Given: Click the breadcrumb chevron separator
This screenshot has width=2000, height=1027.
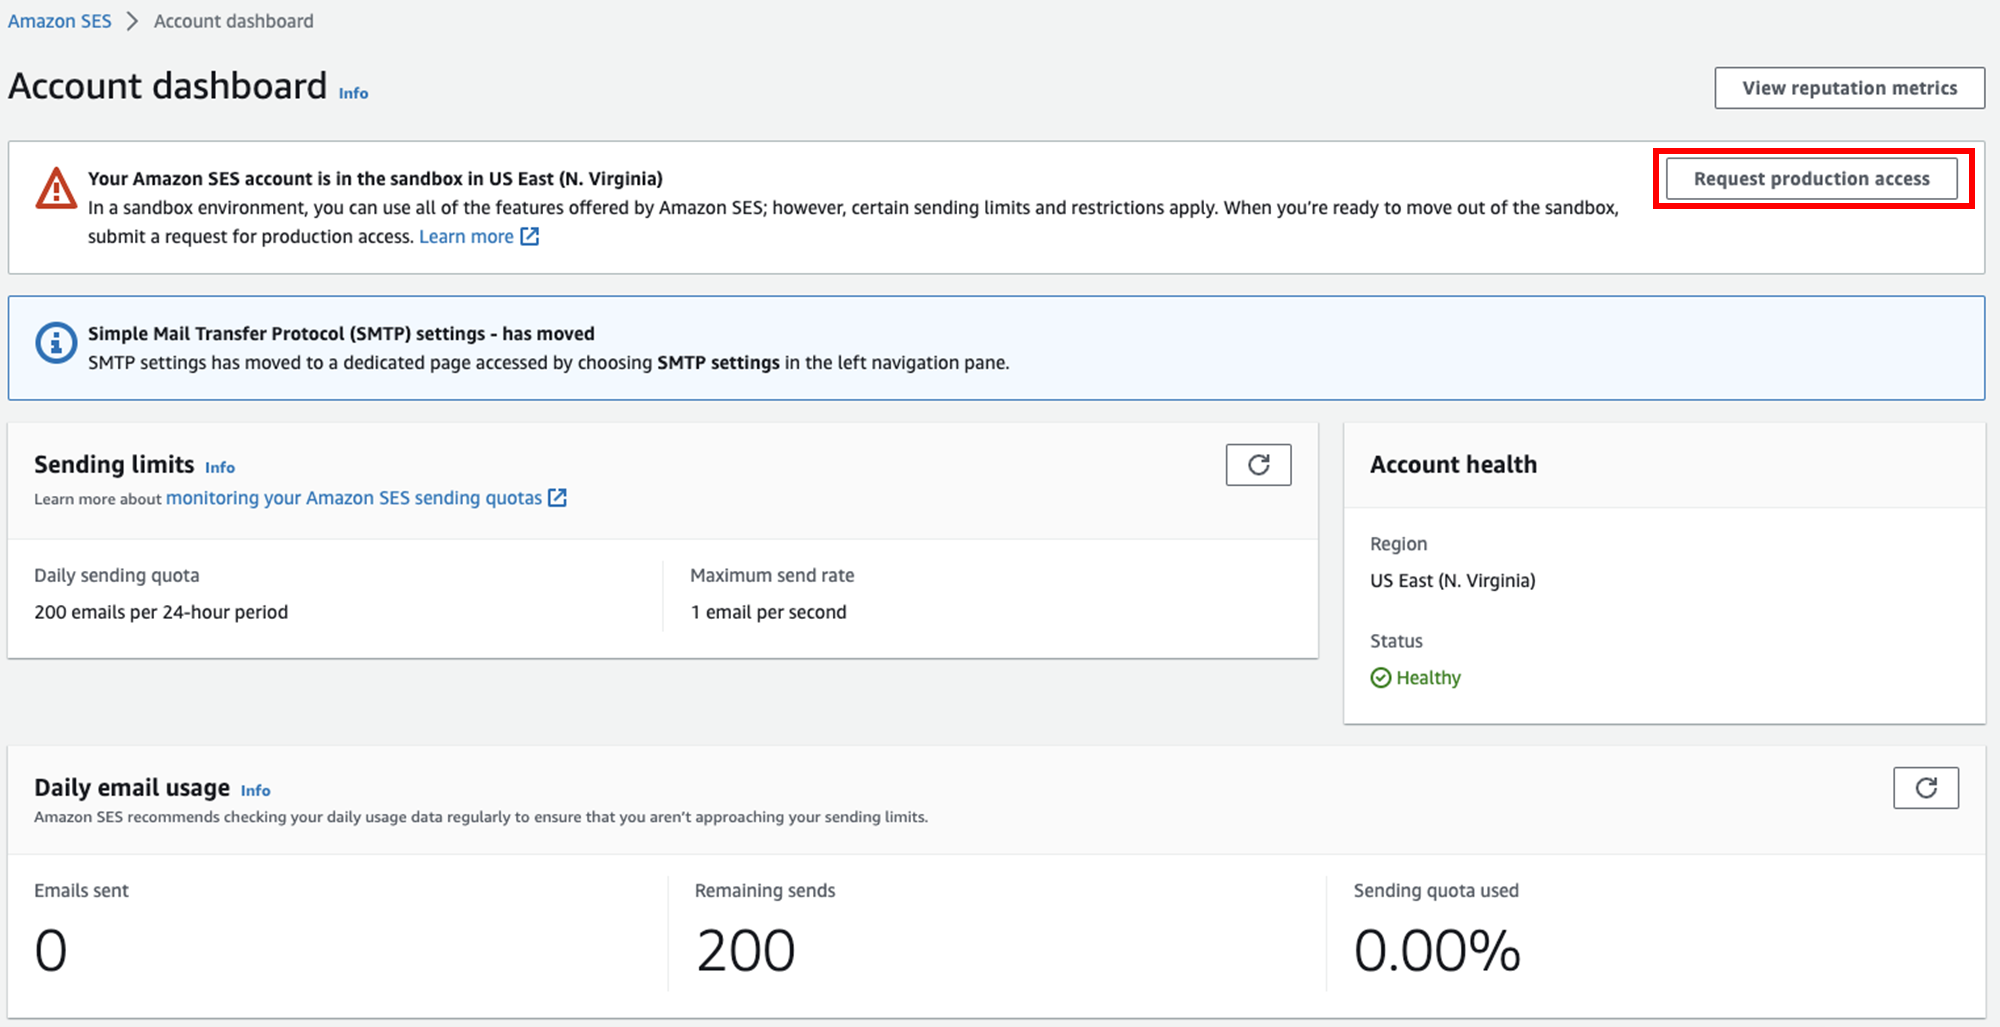Looking at the screenshot, I should click(x=132, y=21).
